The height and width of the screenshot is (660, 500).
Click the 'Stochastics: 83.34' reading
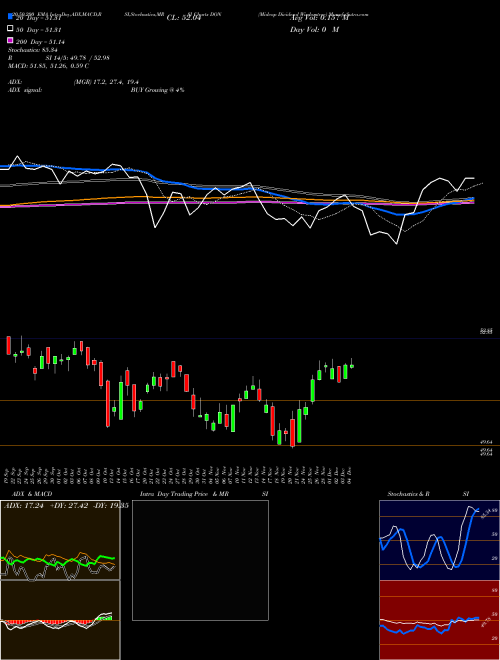click(32, 50)
